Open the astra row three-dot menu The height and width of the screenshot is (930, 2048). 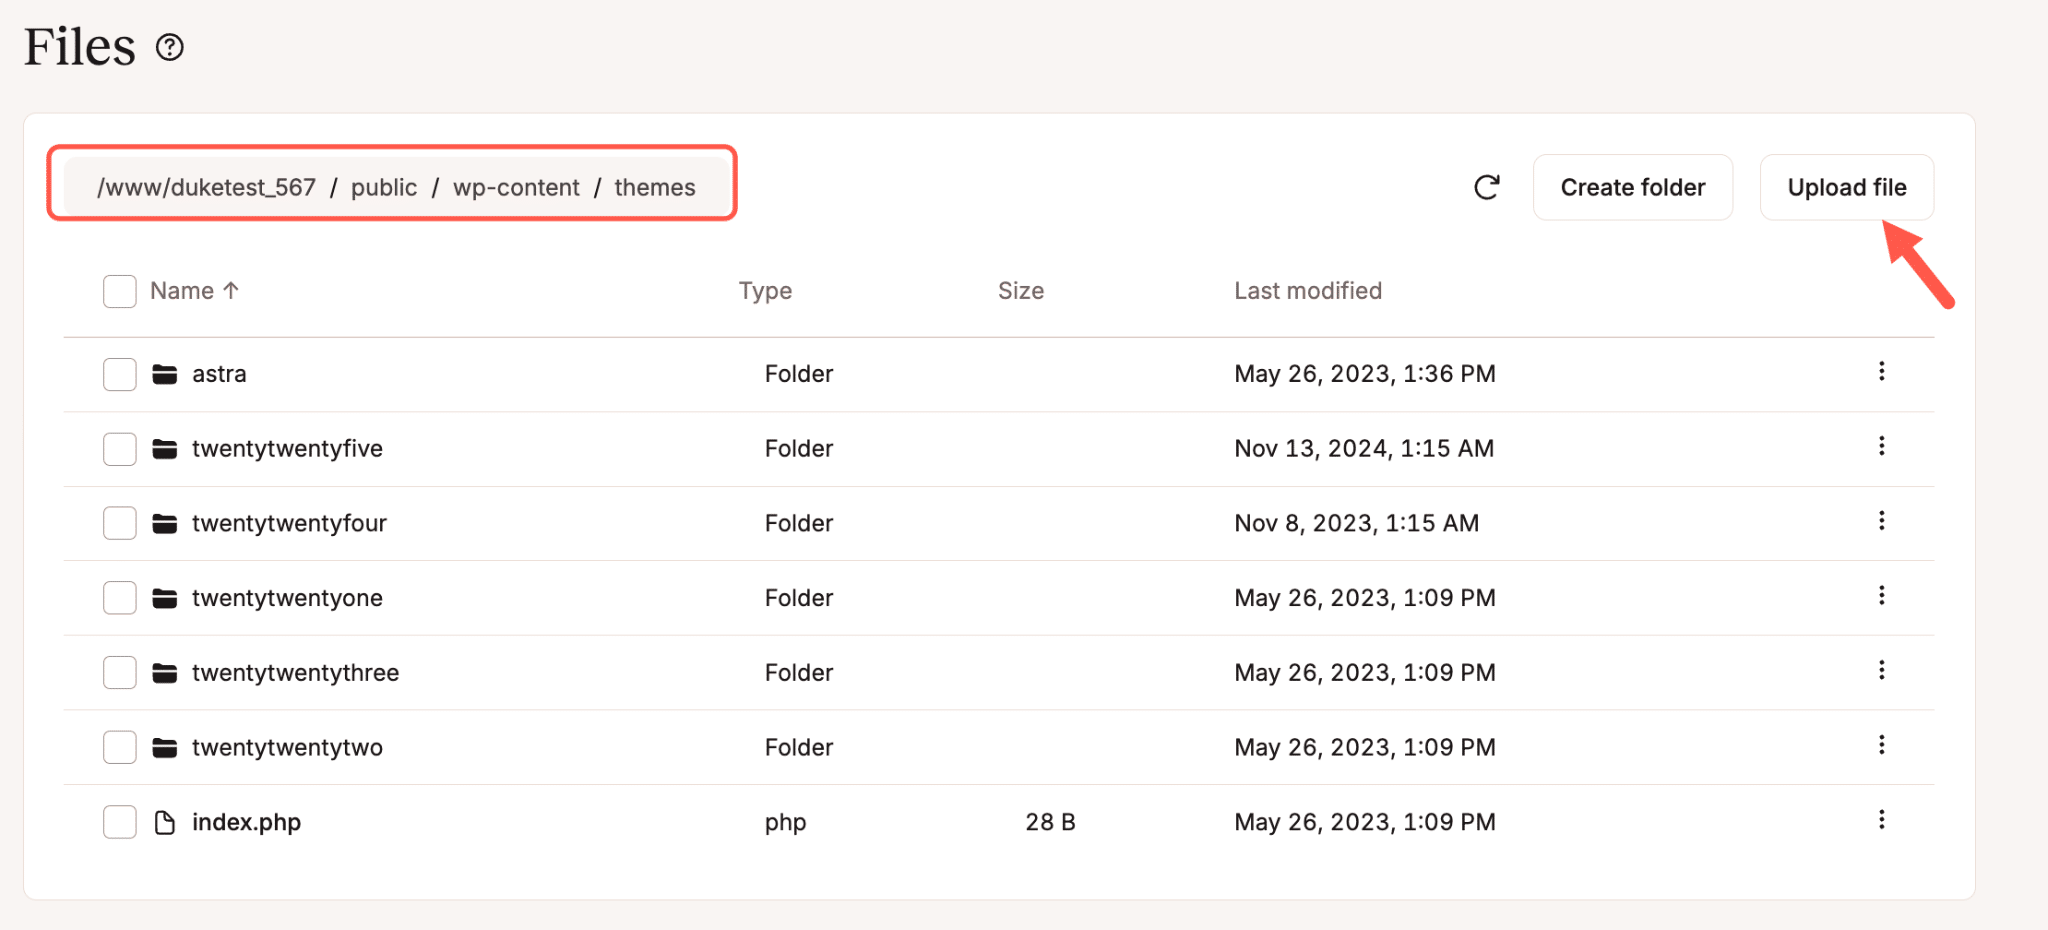pyautogui.click(x=1881, y=371)
